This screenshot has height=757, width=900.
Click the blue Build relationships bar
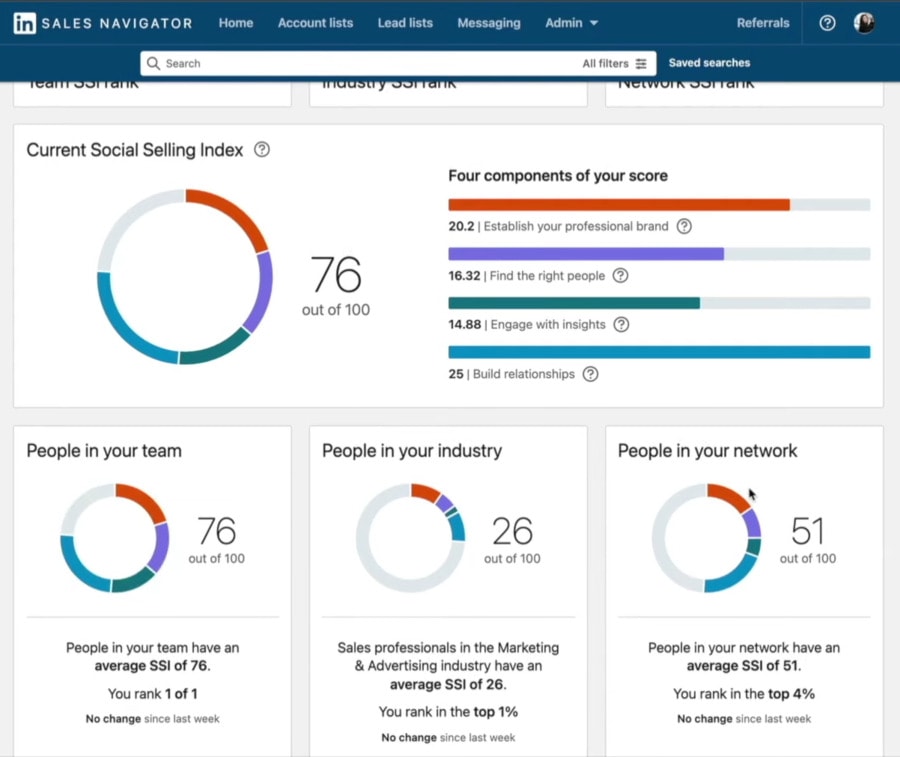pyautogui.click(x=659, y=352)
